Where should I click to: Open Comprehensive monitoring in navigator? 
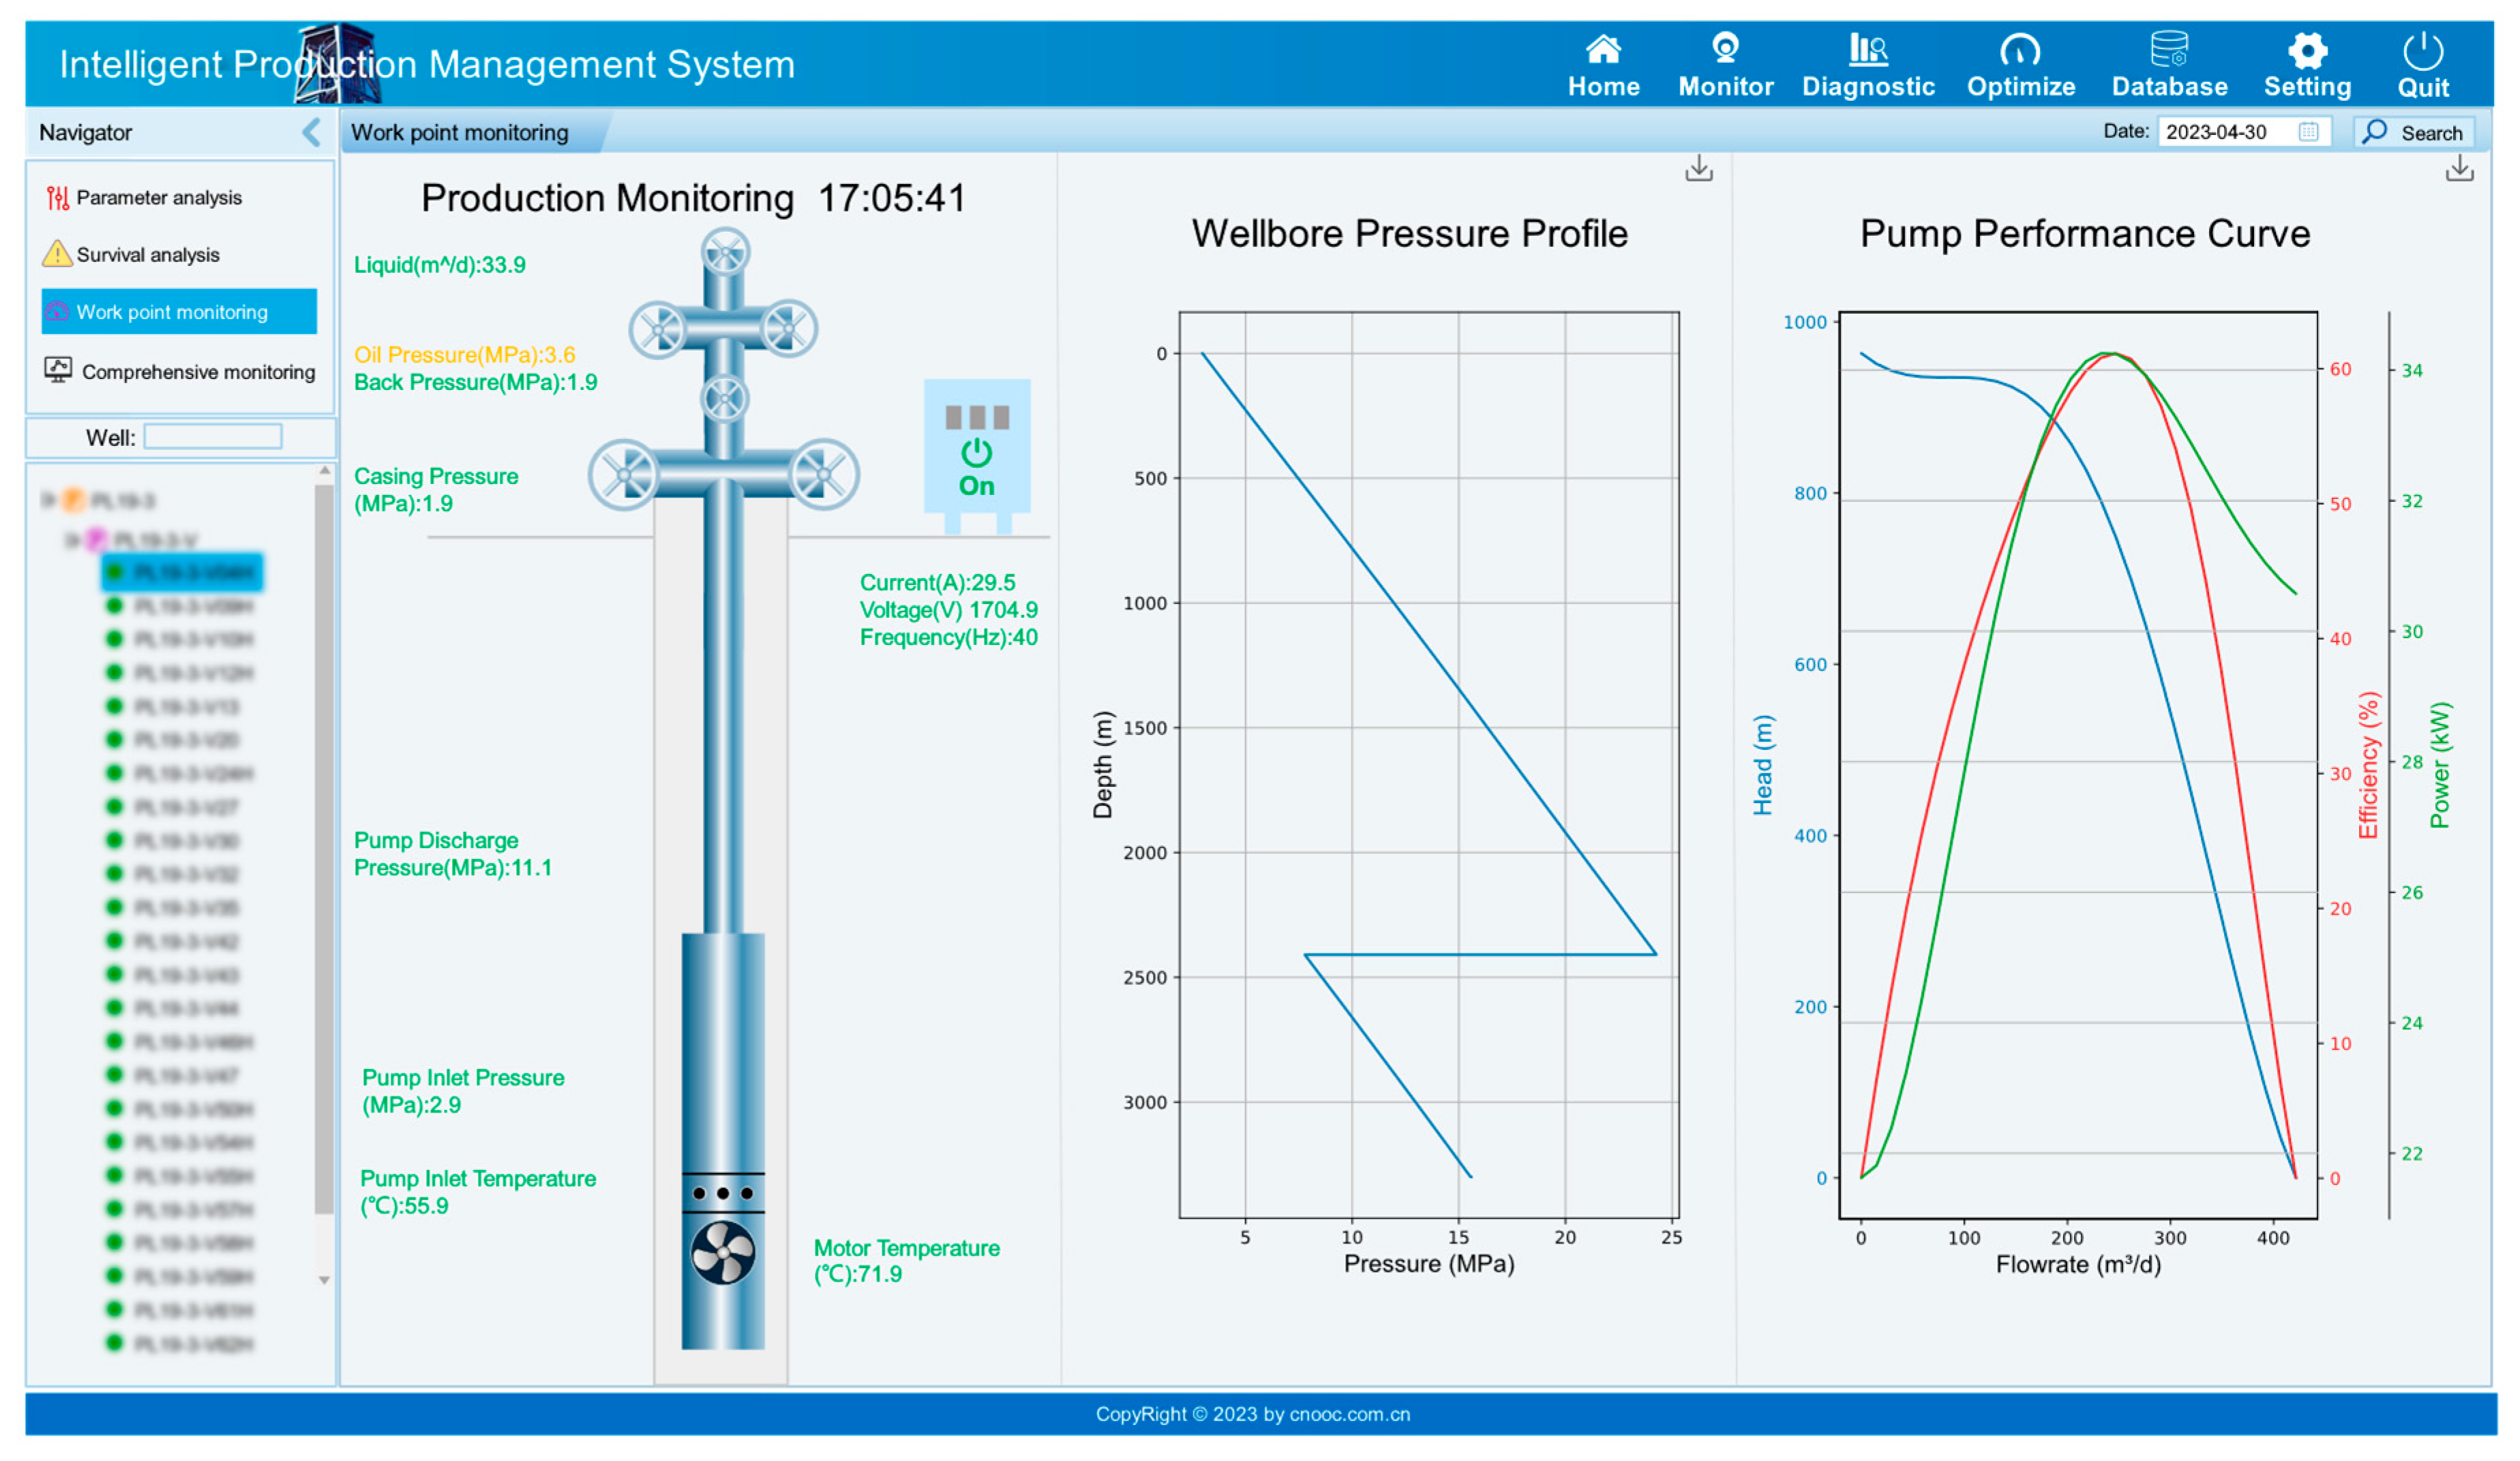pos(197,372)
